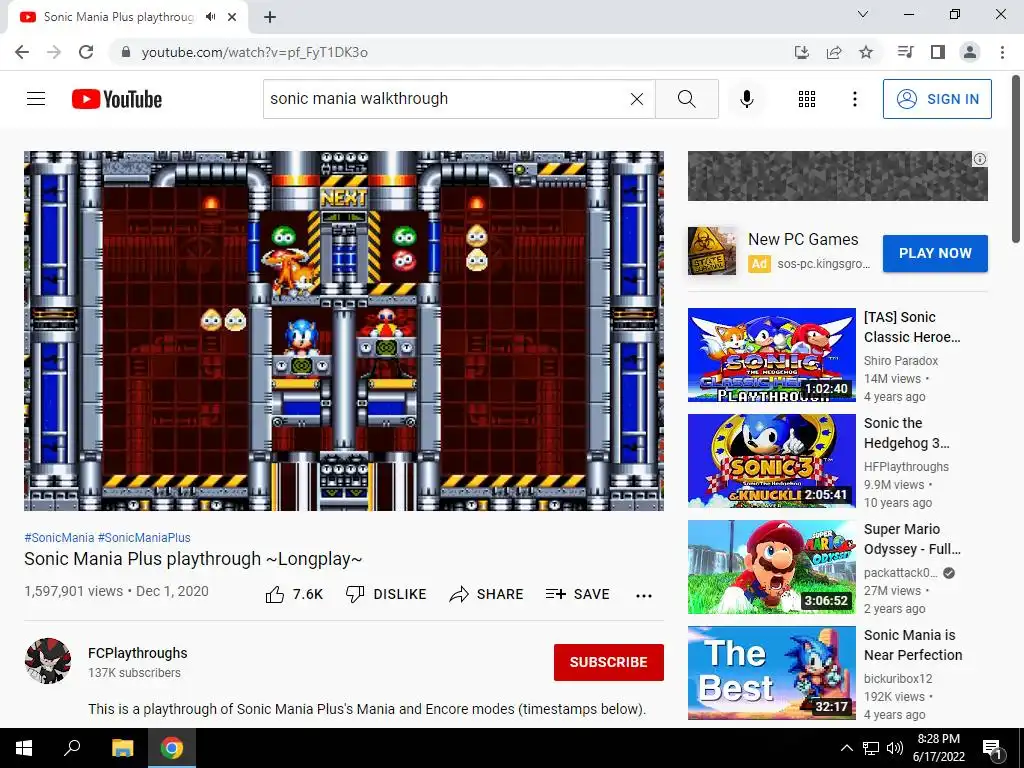Open the New PC Games ad thumbnail
This screenshot has height=768, width=1024.
[712, 251]
